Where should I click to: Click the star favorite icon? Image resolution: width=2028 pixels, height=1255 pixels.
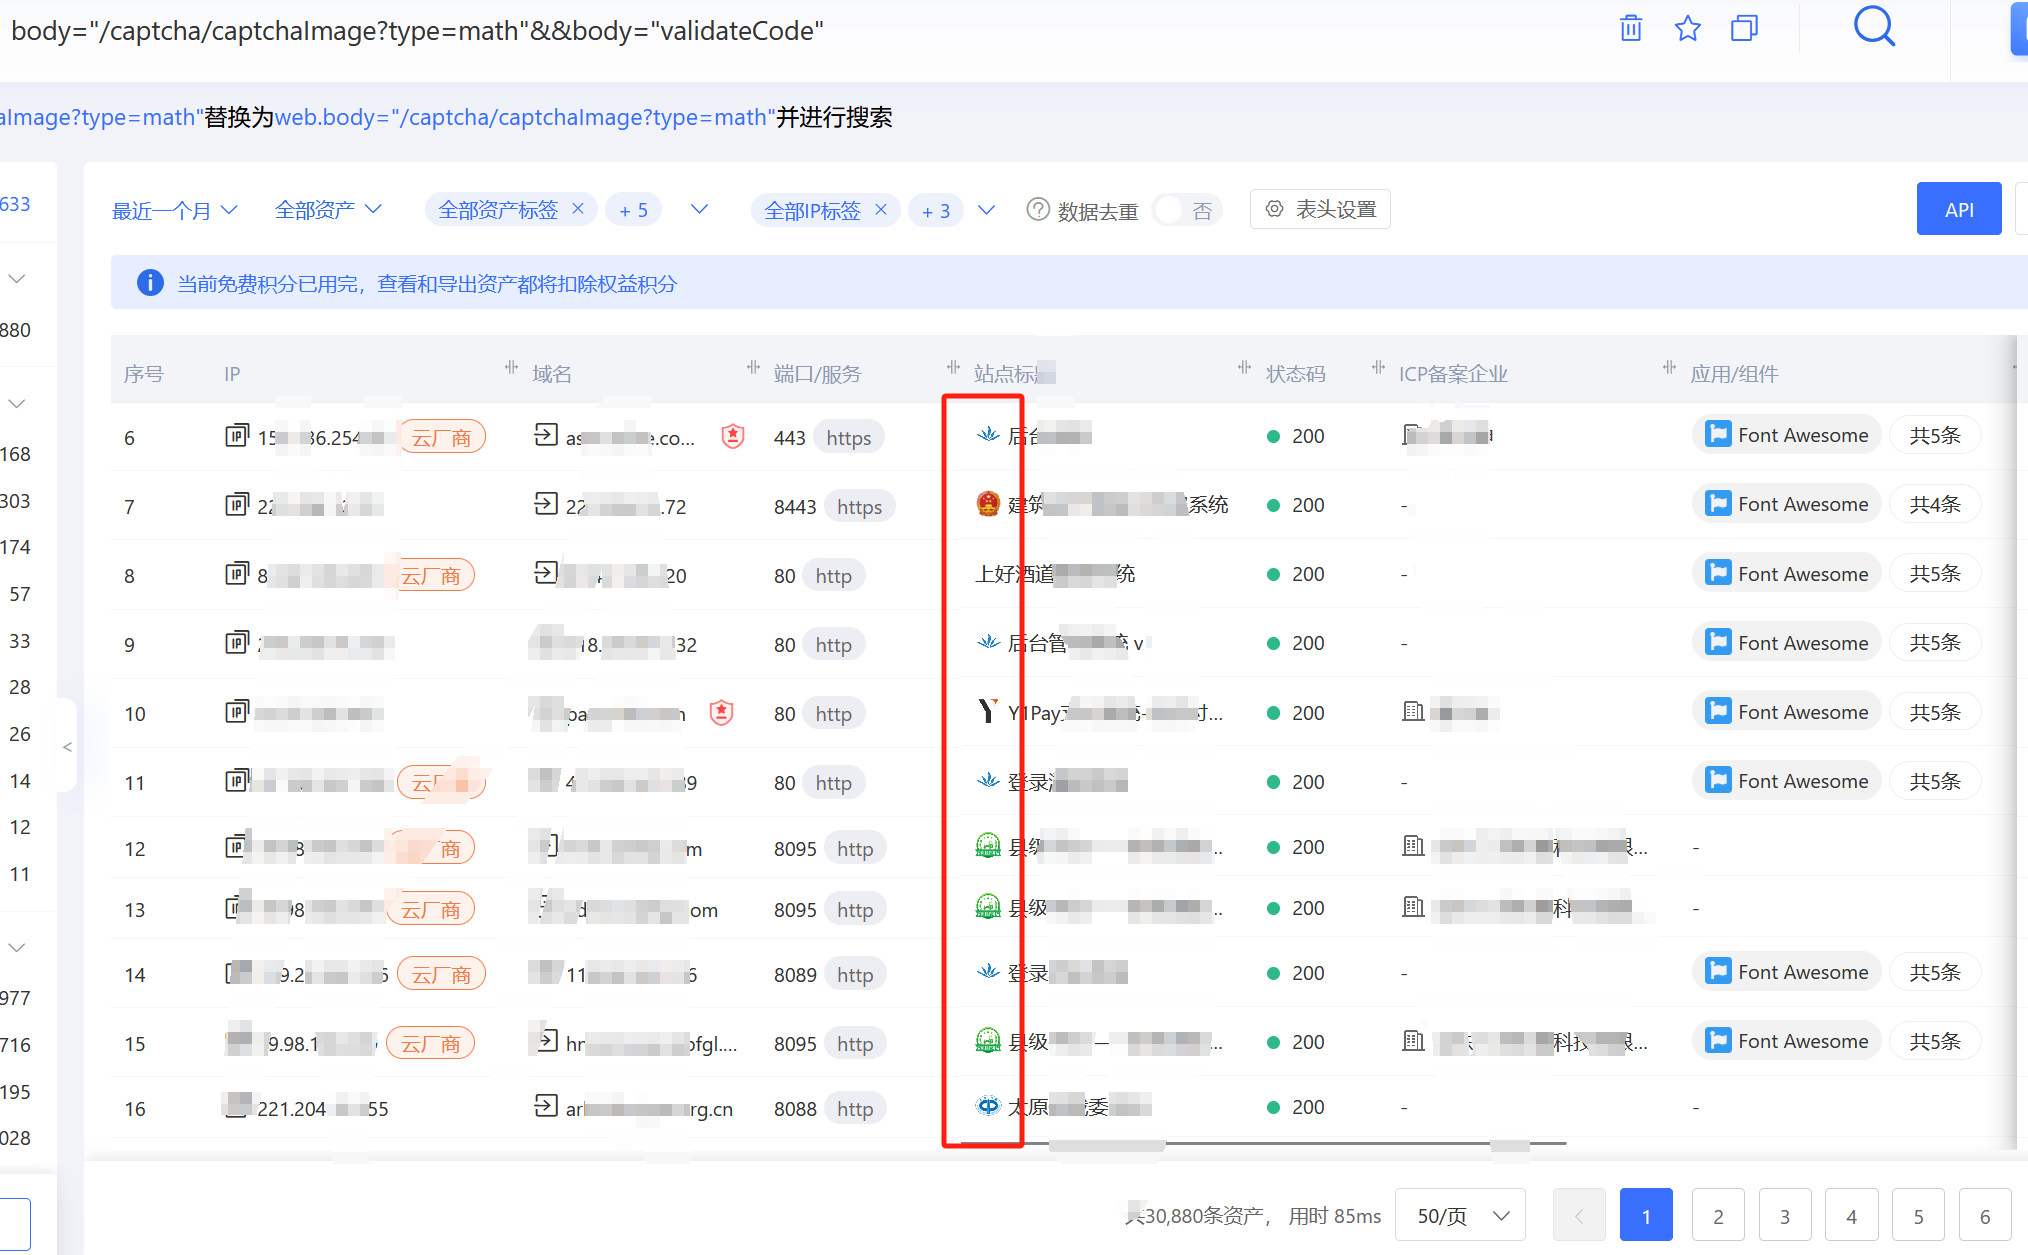(x=1688, y=28)
